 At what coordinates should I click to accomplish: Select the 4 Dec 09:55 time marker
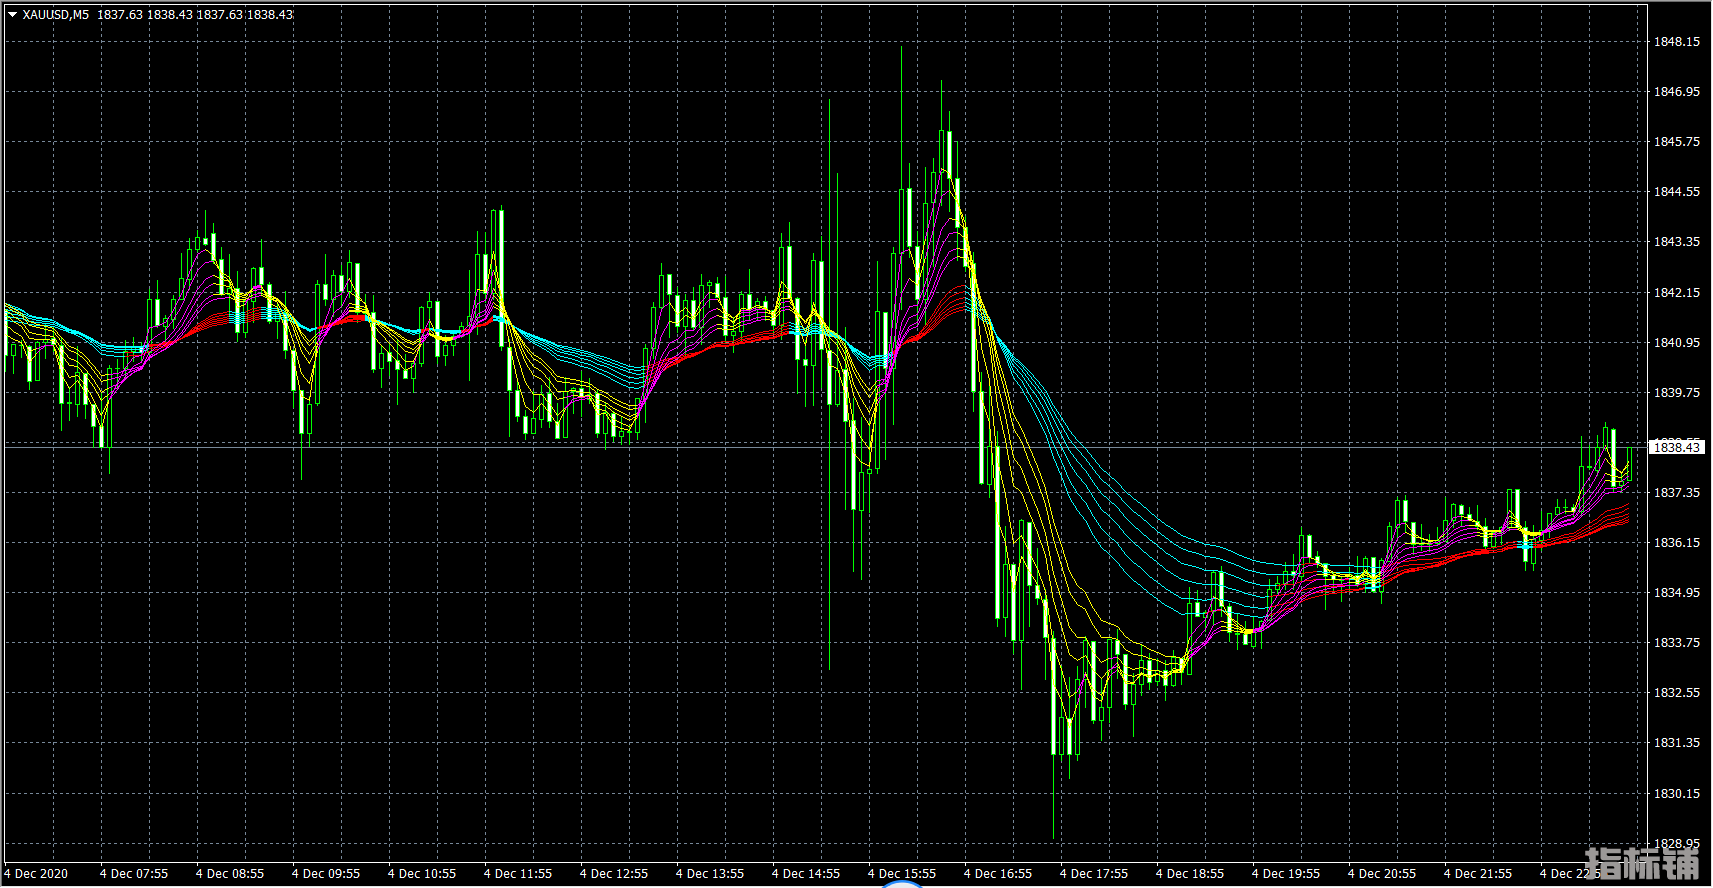pos(326,874)
